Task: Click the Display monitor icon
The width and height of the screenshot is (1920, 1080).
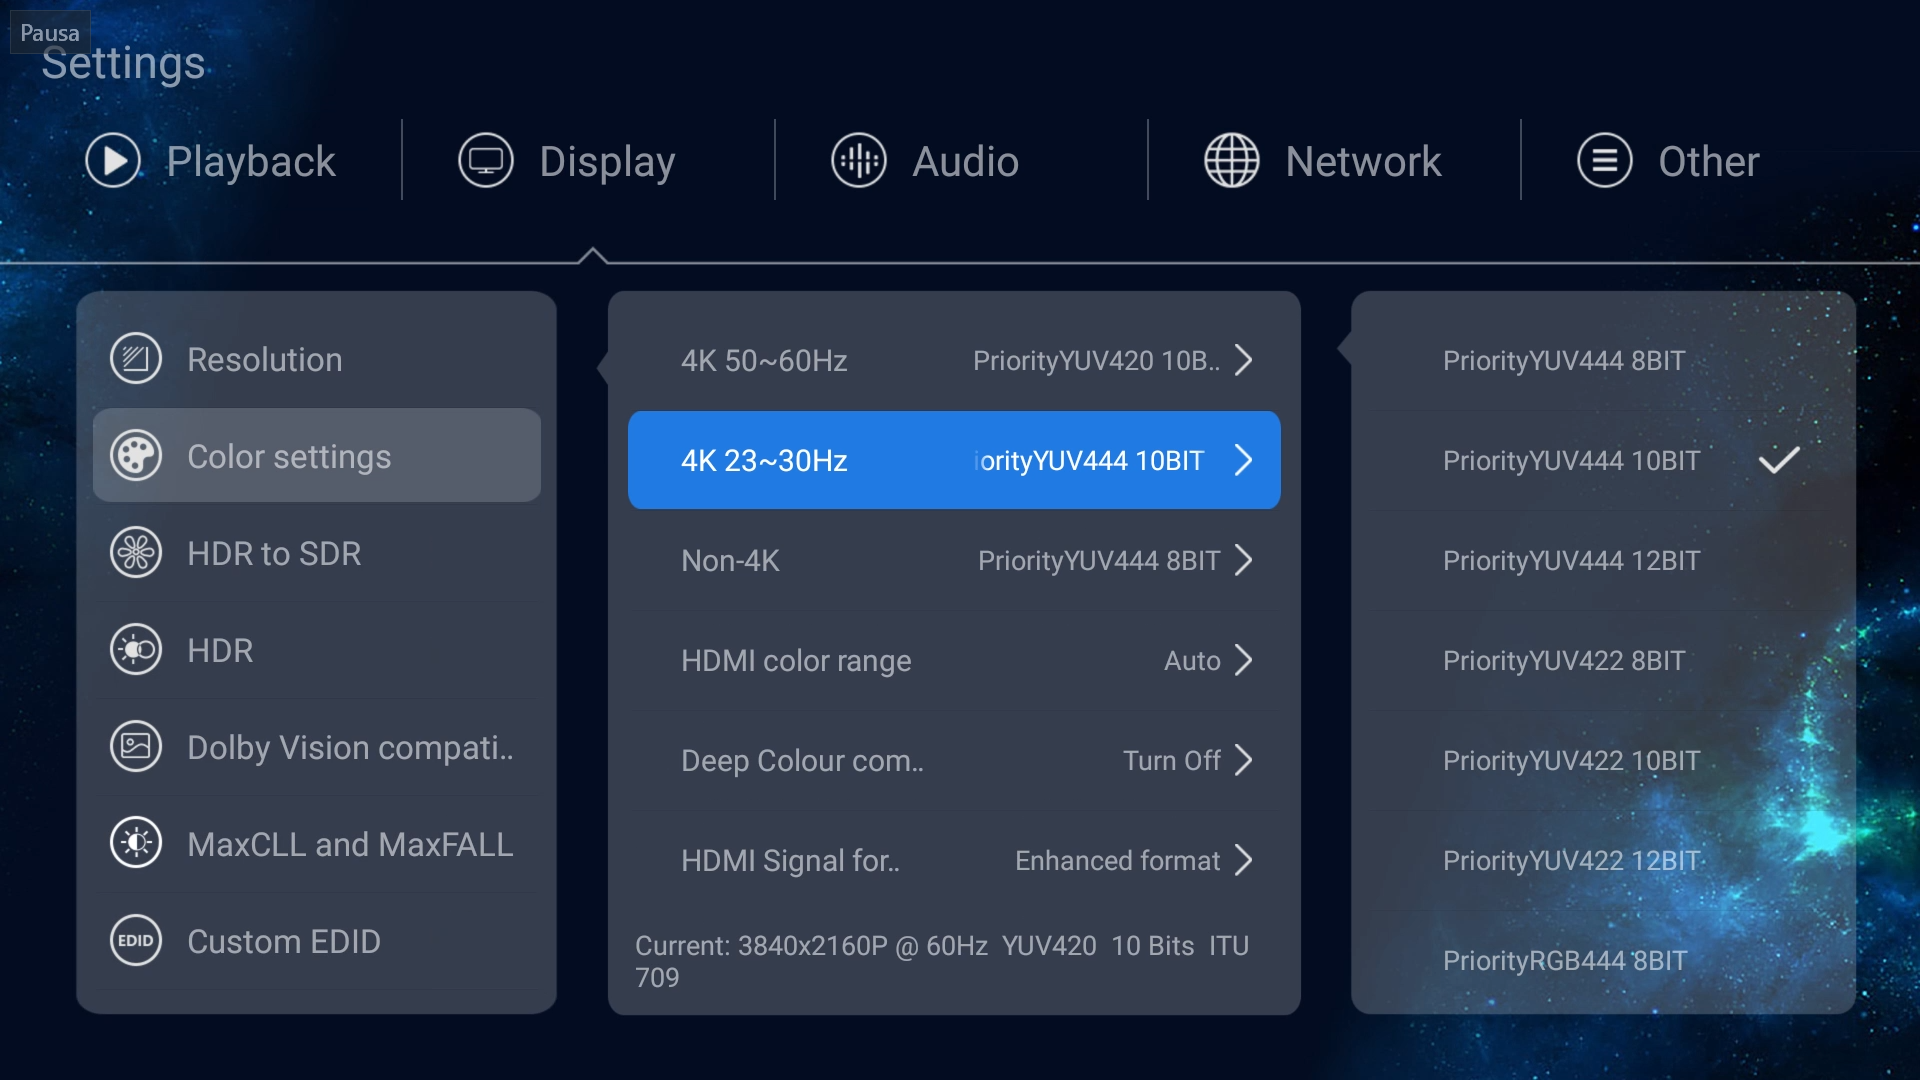Action: (486, 161)
